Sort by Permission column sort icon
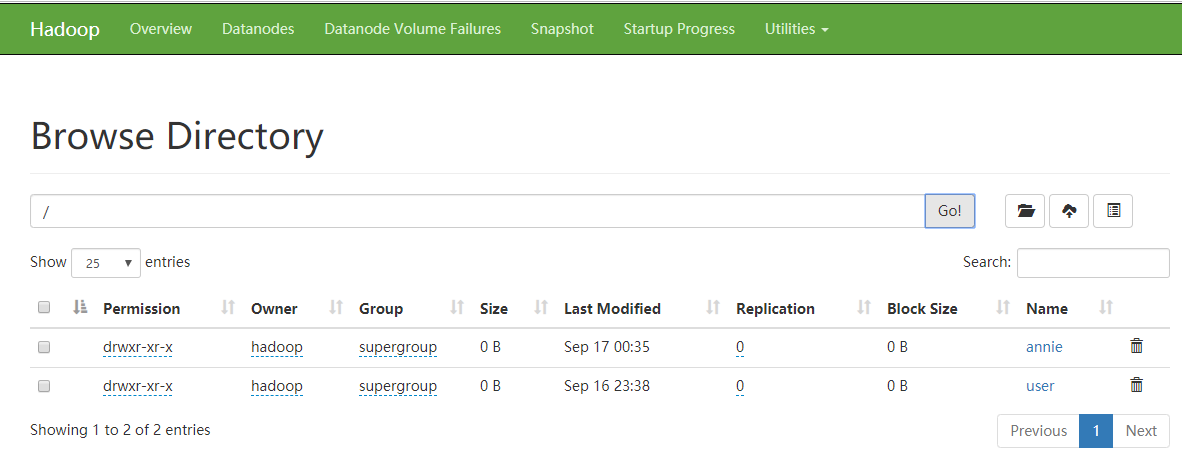This screenshot has width=1182, height=457. click(227, 308)
